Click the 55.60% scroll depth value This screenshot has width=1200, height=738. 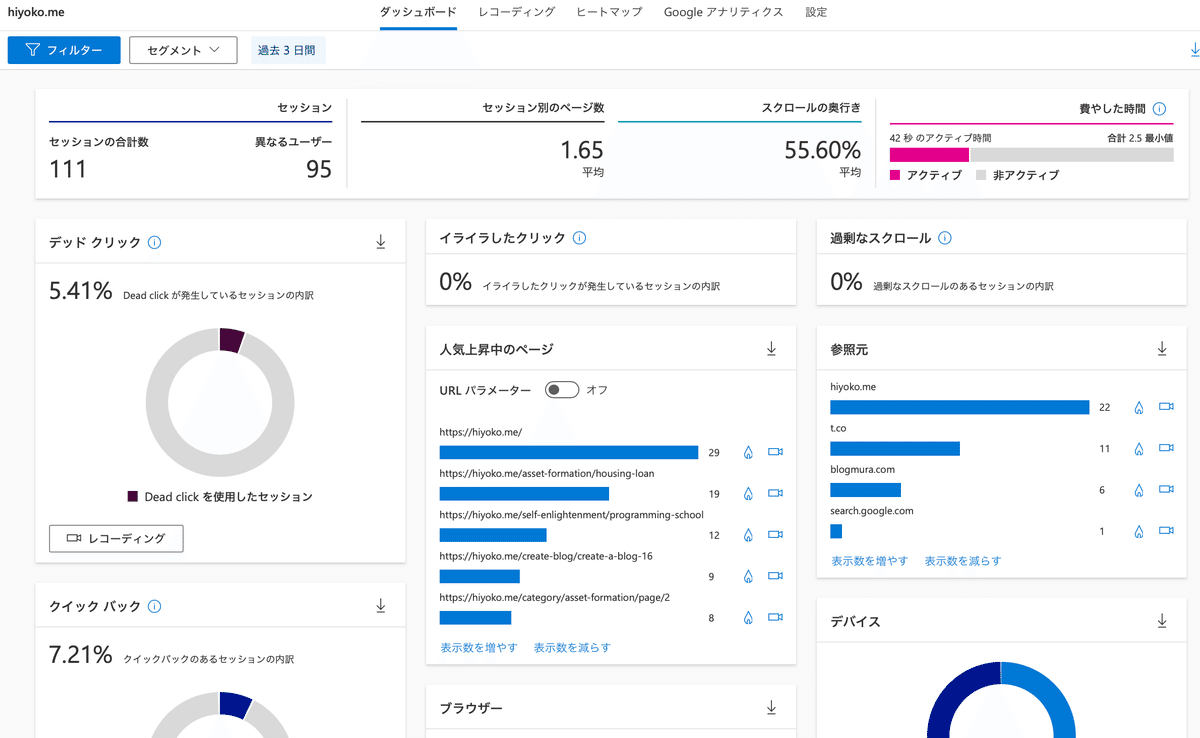[x=822, y=150]
